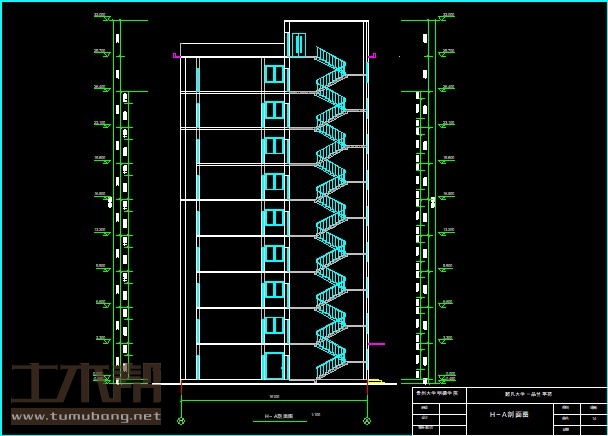
Task: Select the ground level staircase flight
Action: (330, 370)
